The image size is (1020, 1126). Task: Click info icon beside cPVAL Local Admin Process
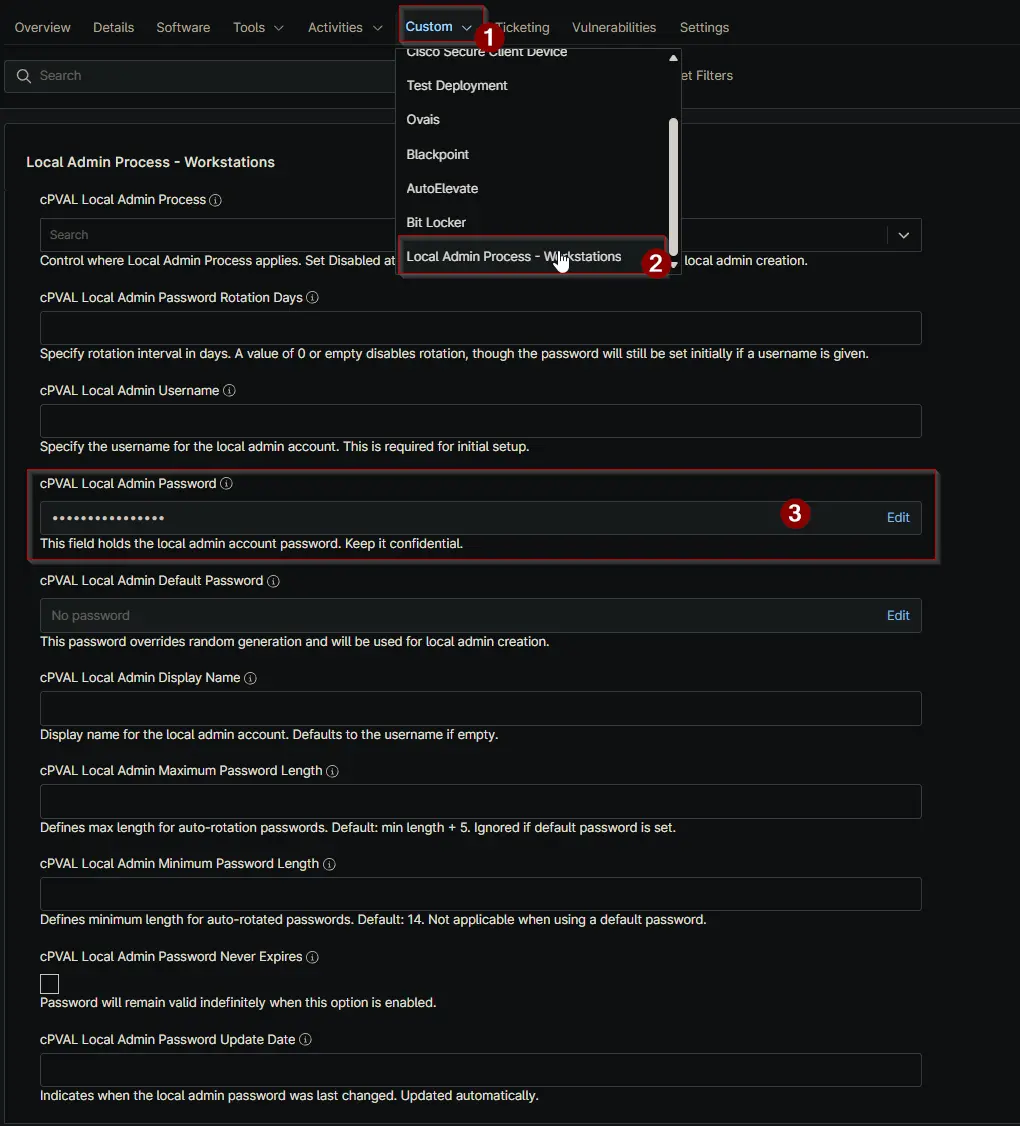pos(215,200)
